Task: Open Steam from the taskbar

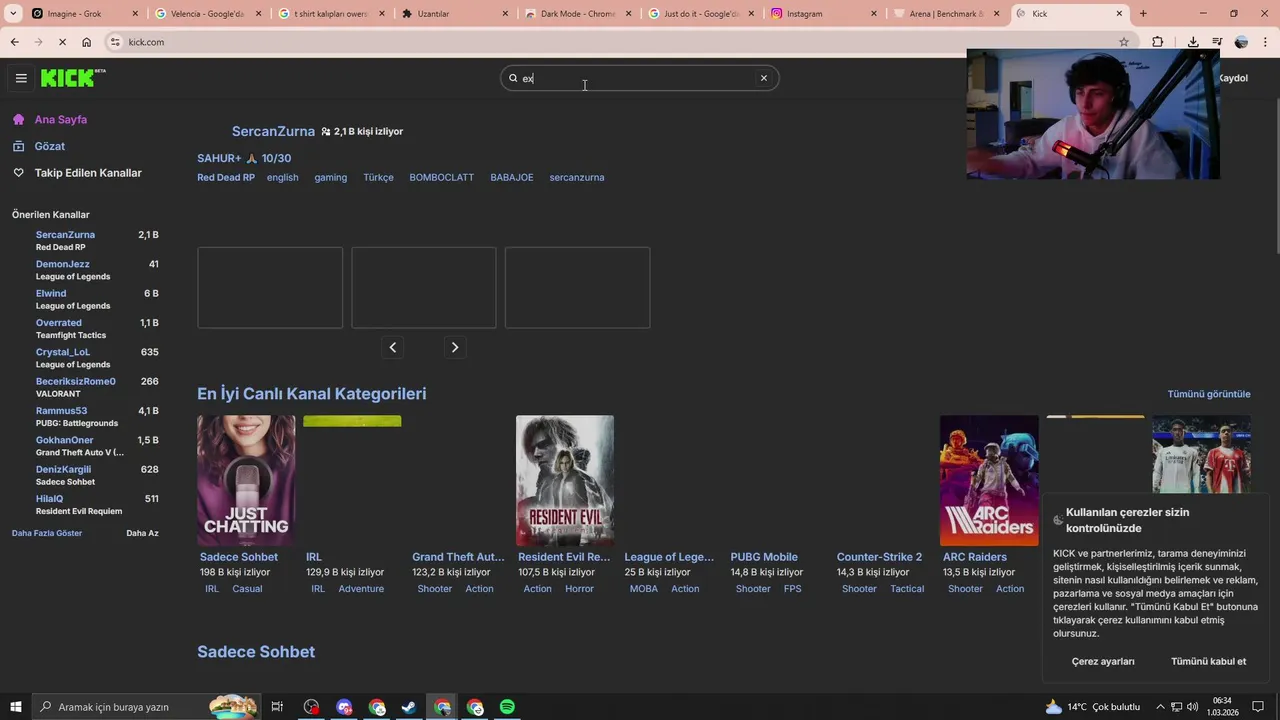Action: [x=409, y=707]
